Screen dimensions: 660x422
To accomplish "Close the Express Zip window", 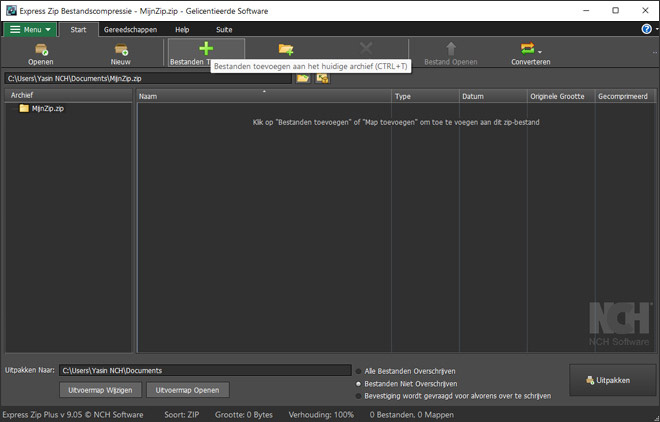I will [645, 11].
